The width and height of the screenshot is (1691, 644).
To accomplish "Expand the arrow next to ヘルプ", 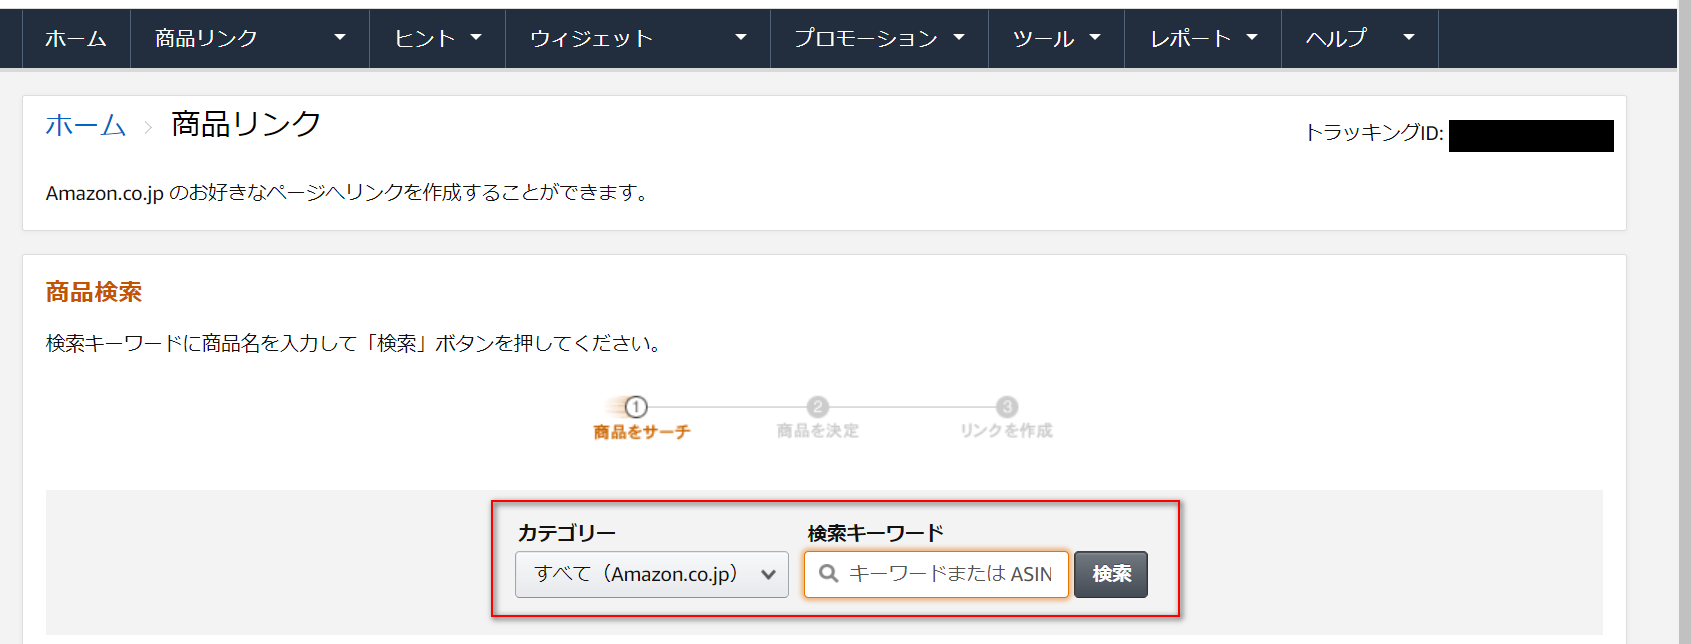I will tap(1409, 38).
